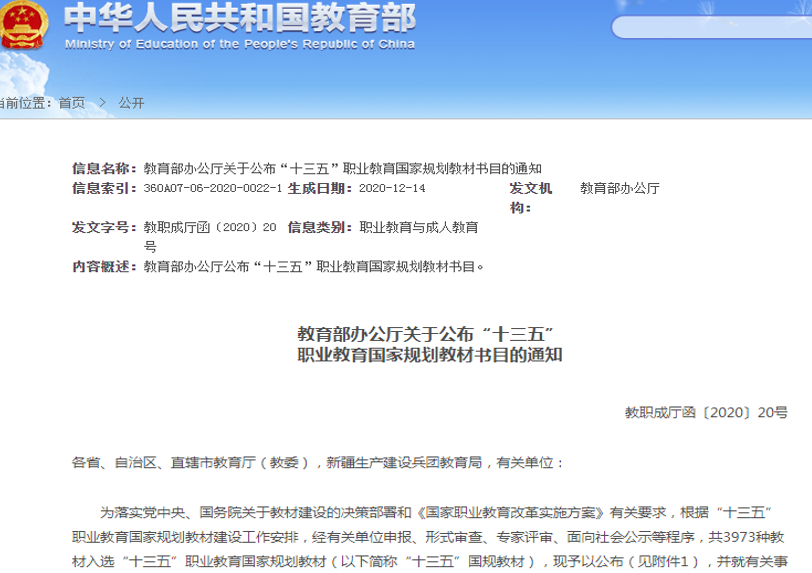Click the 信息名称 field label

point(106,168)
